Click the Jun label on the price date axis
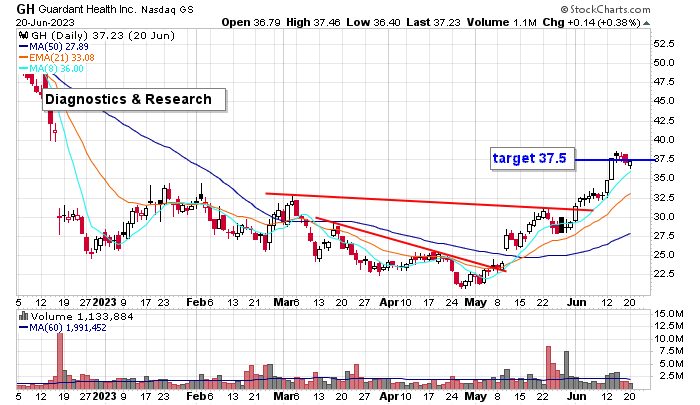The width and height of the screenshot is (700, 405). 576,302
